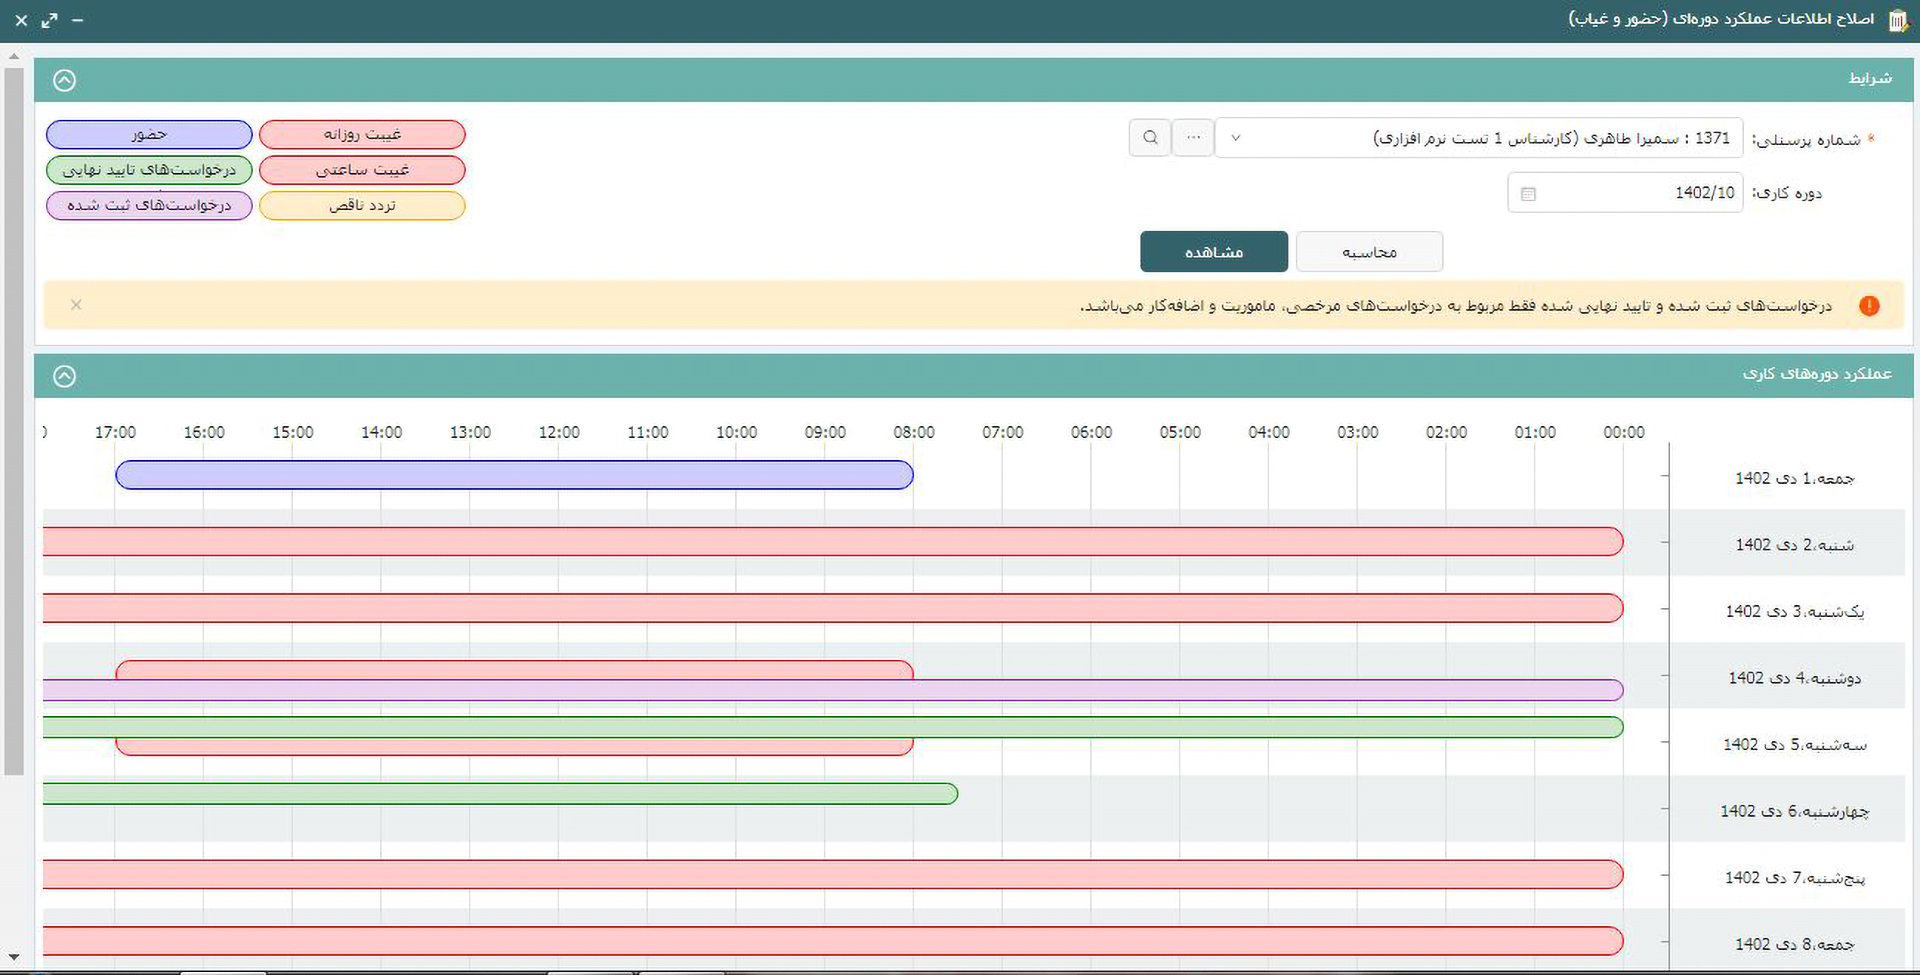Click the work period 1402/10 input field

click(1640, 193)
